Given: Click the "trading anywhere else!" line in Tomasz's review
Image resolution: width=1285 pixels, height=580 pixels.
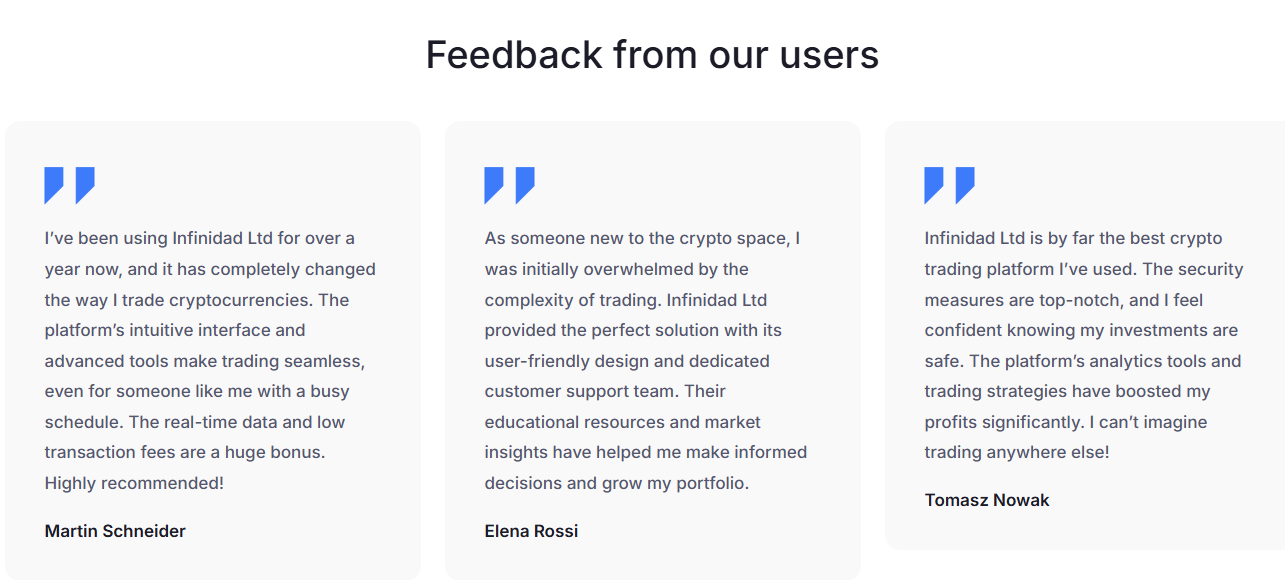Looking at the screenshot, I should 1016,452.
